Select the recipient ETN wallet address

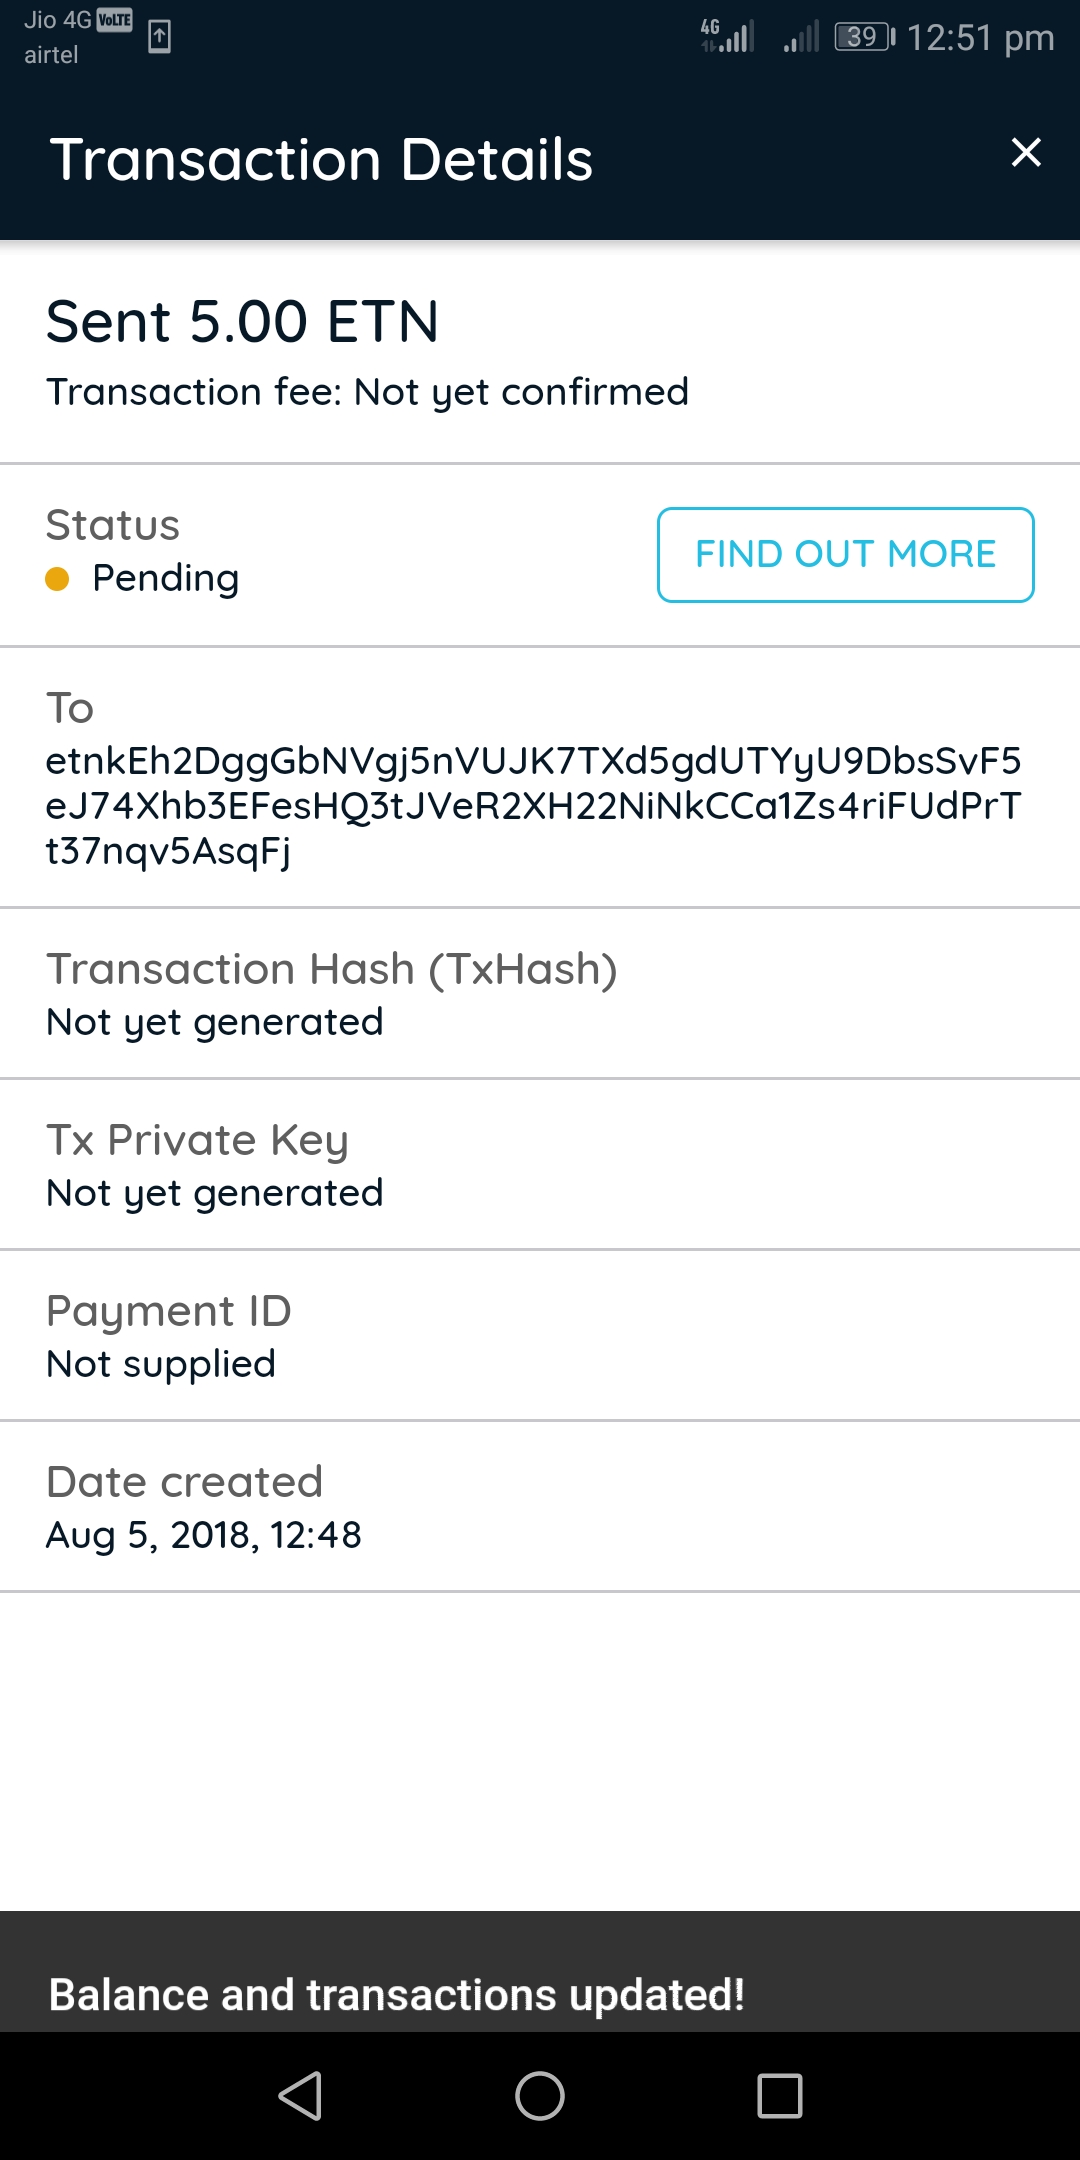click(533, 806)
